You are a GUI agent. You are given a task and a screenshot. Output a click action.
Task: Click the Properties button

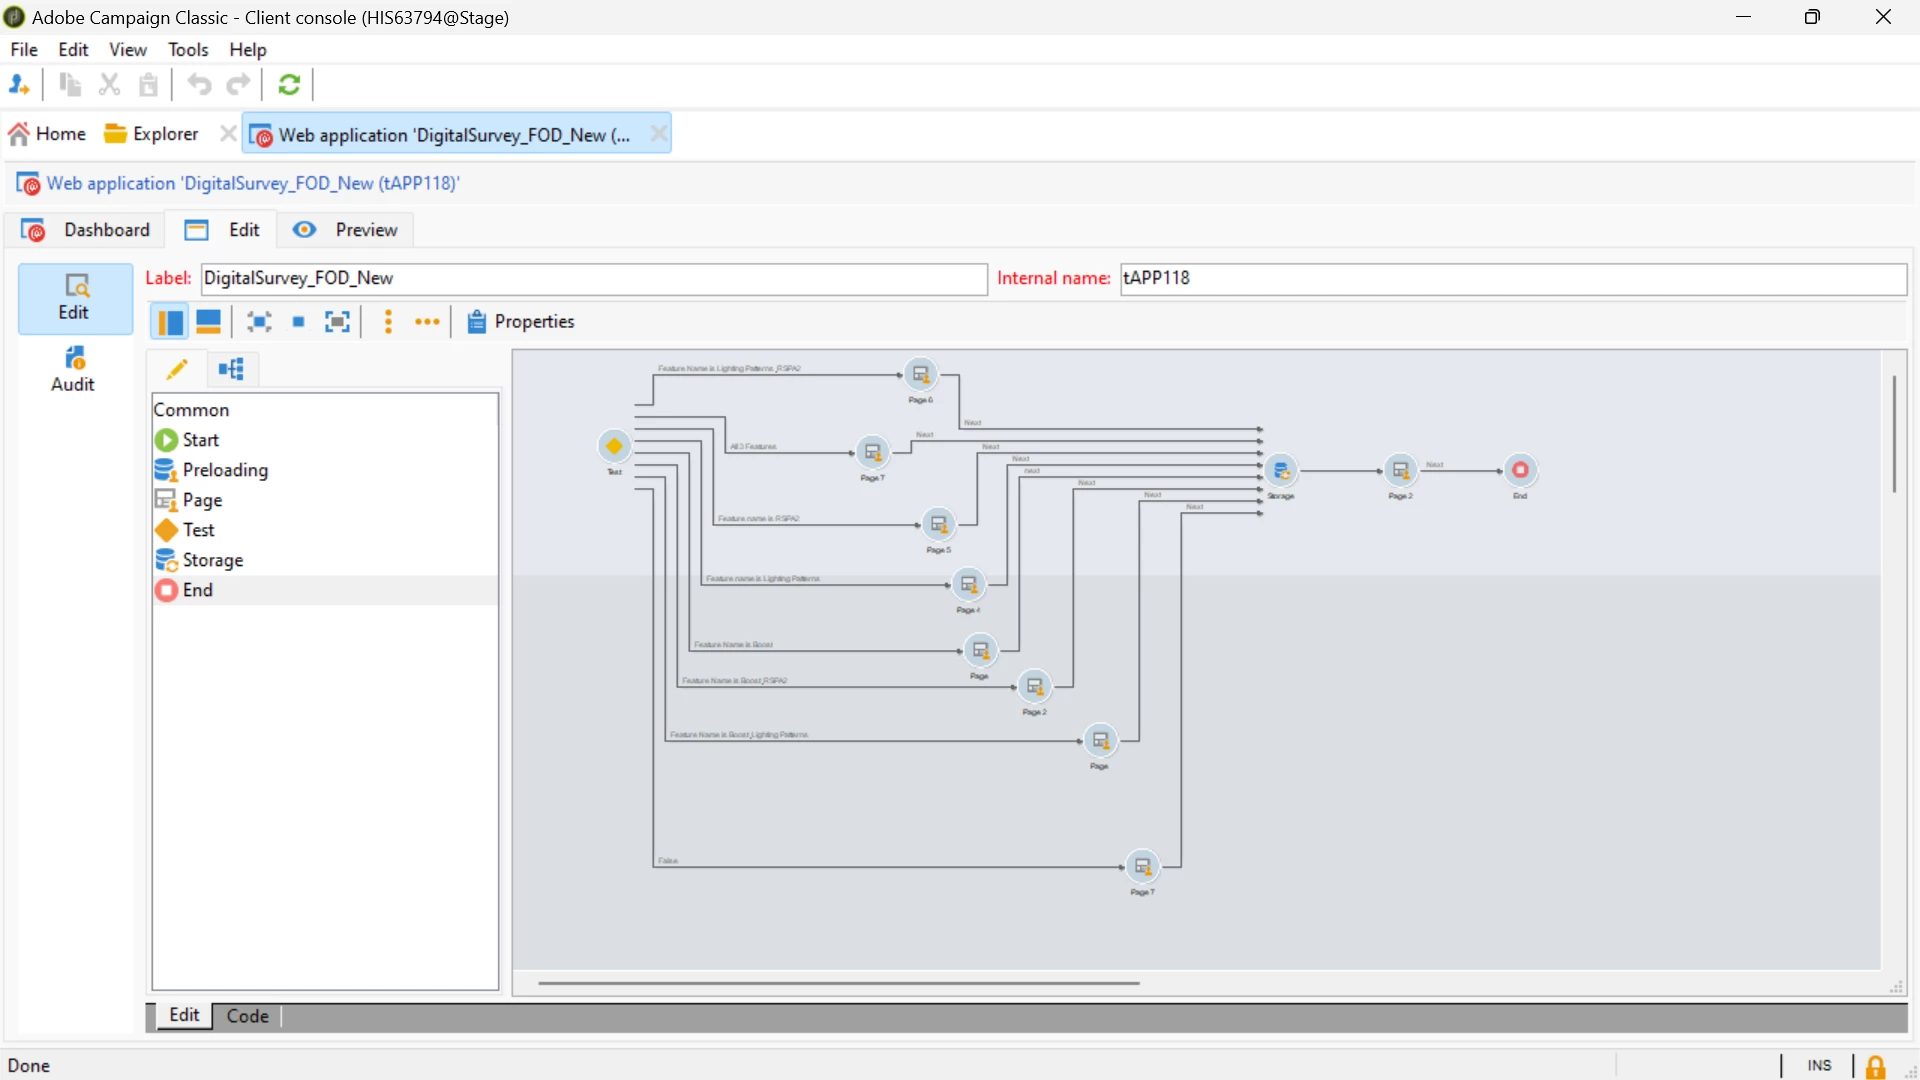[x=521, y=321]
